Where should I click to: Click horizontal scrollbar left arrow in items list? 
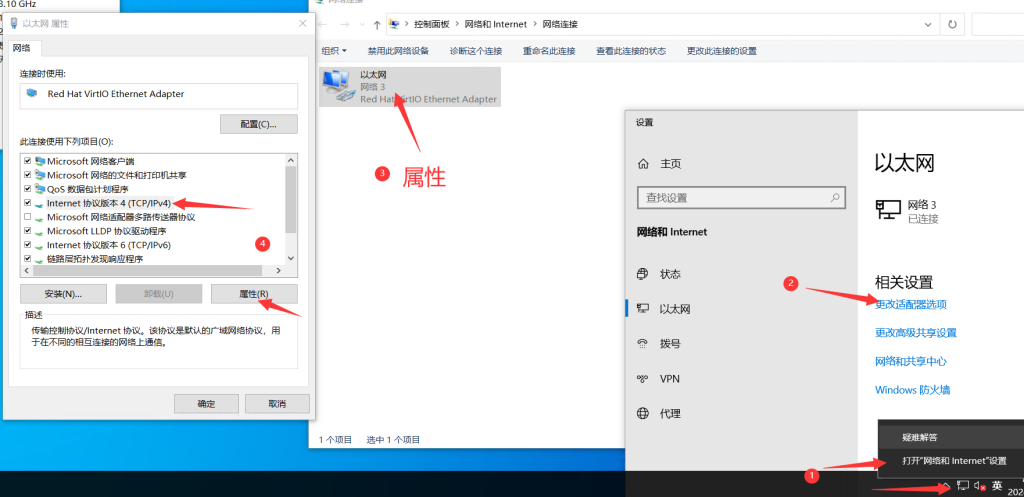pyautogui.click(x=27, y=270)
